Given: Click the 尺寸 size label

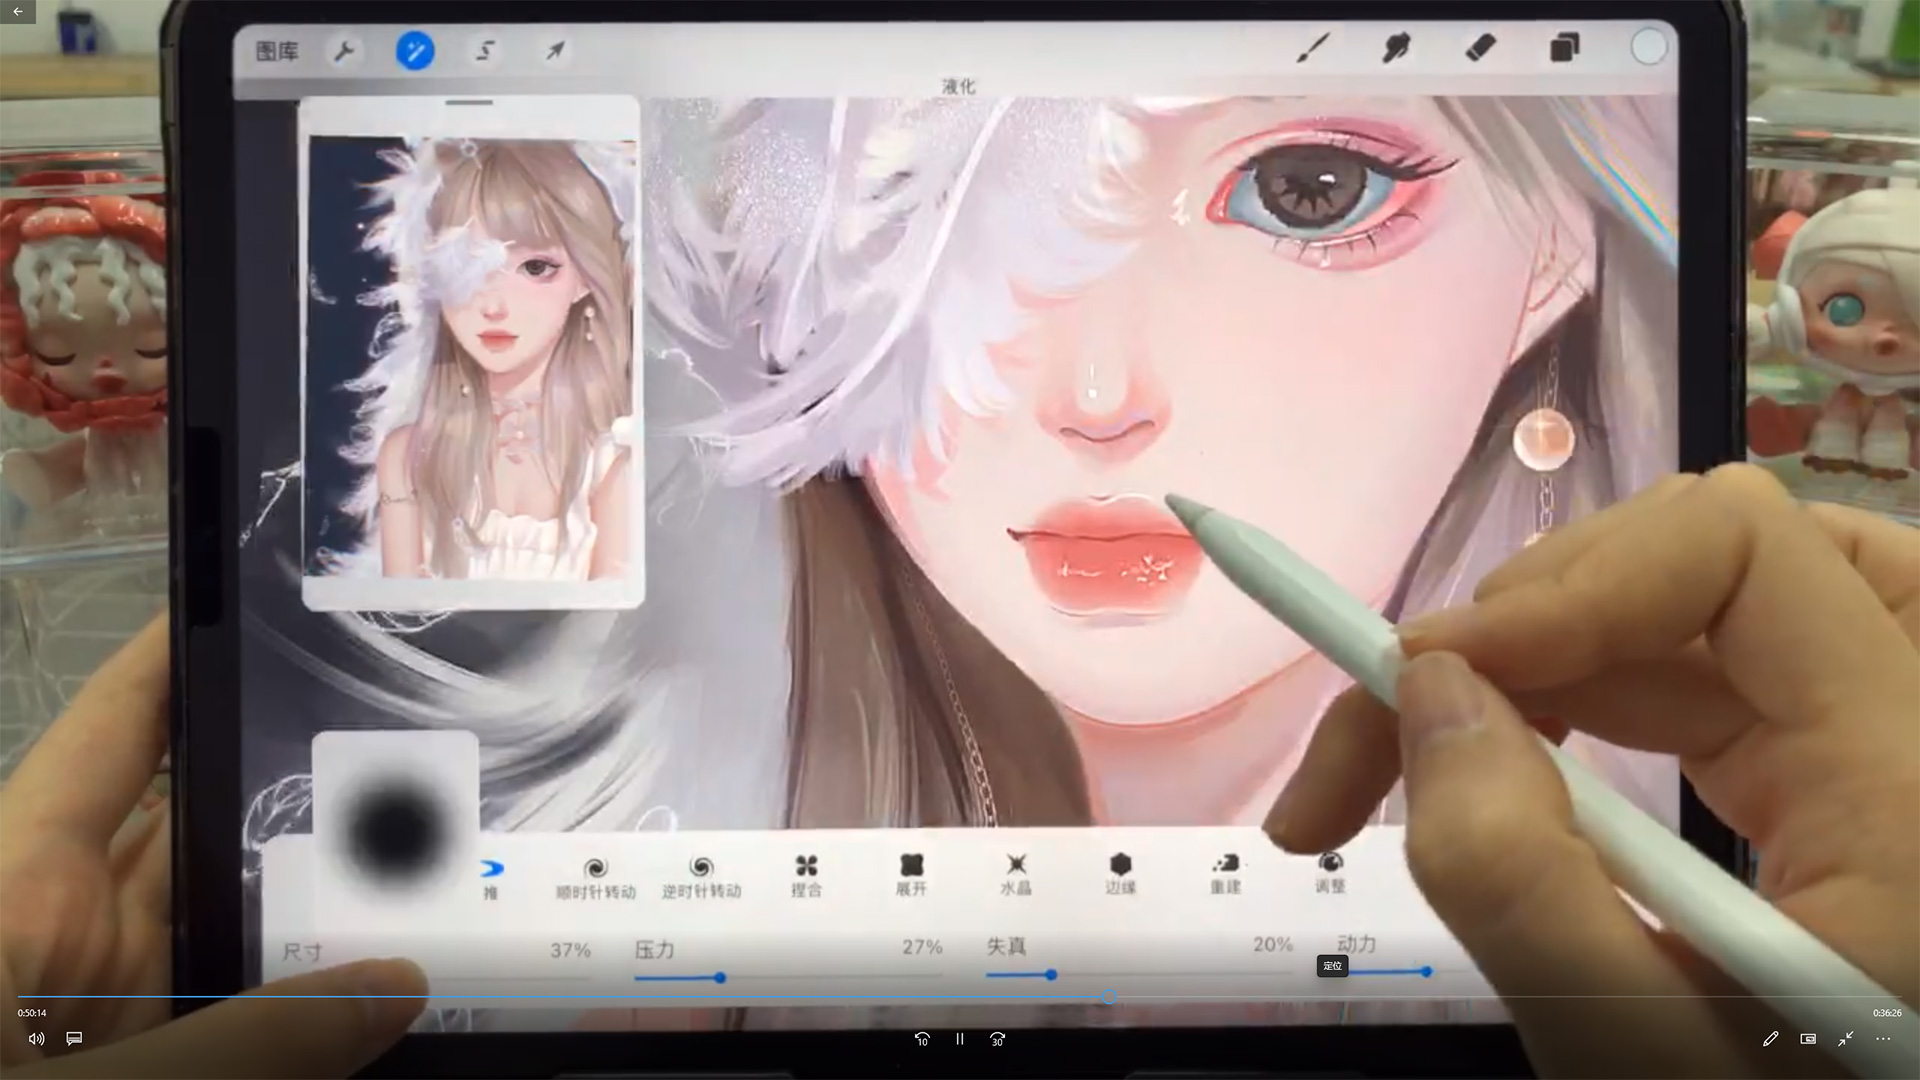Looking at the screenshot, I should pos(302,952).
